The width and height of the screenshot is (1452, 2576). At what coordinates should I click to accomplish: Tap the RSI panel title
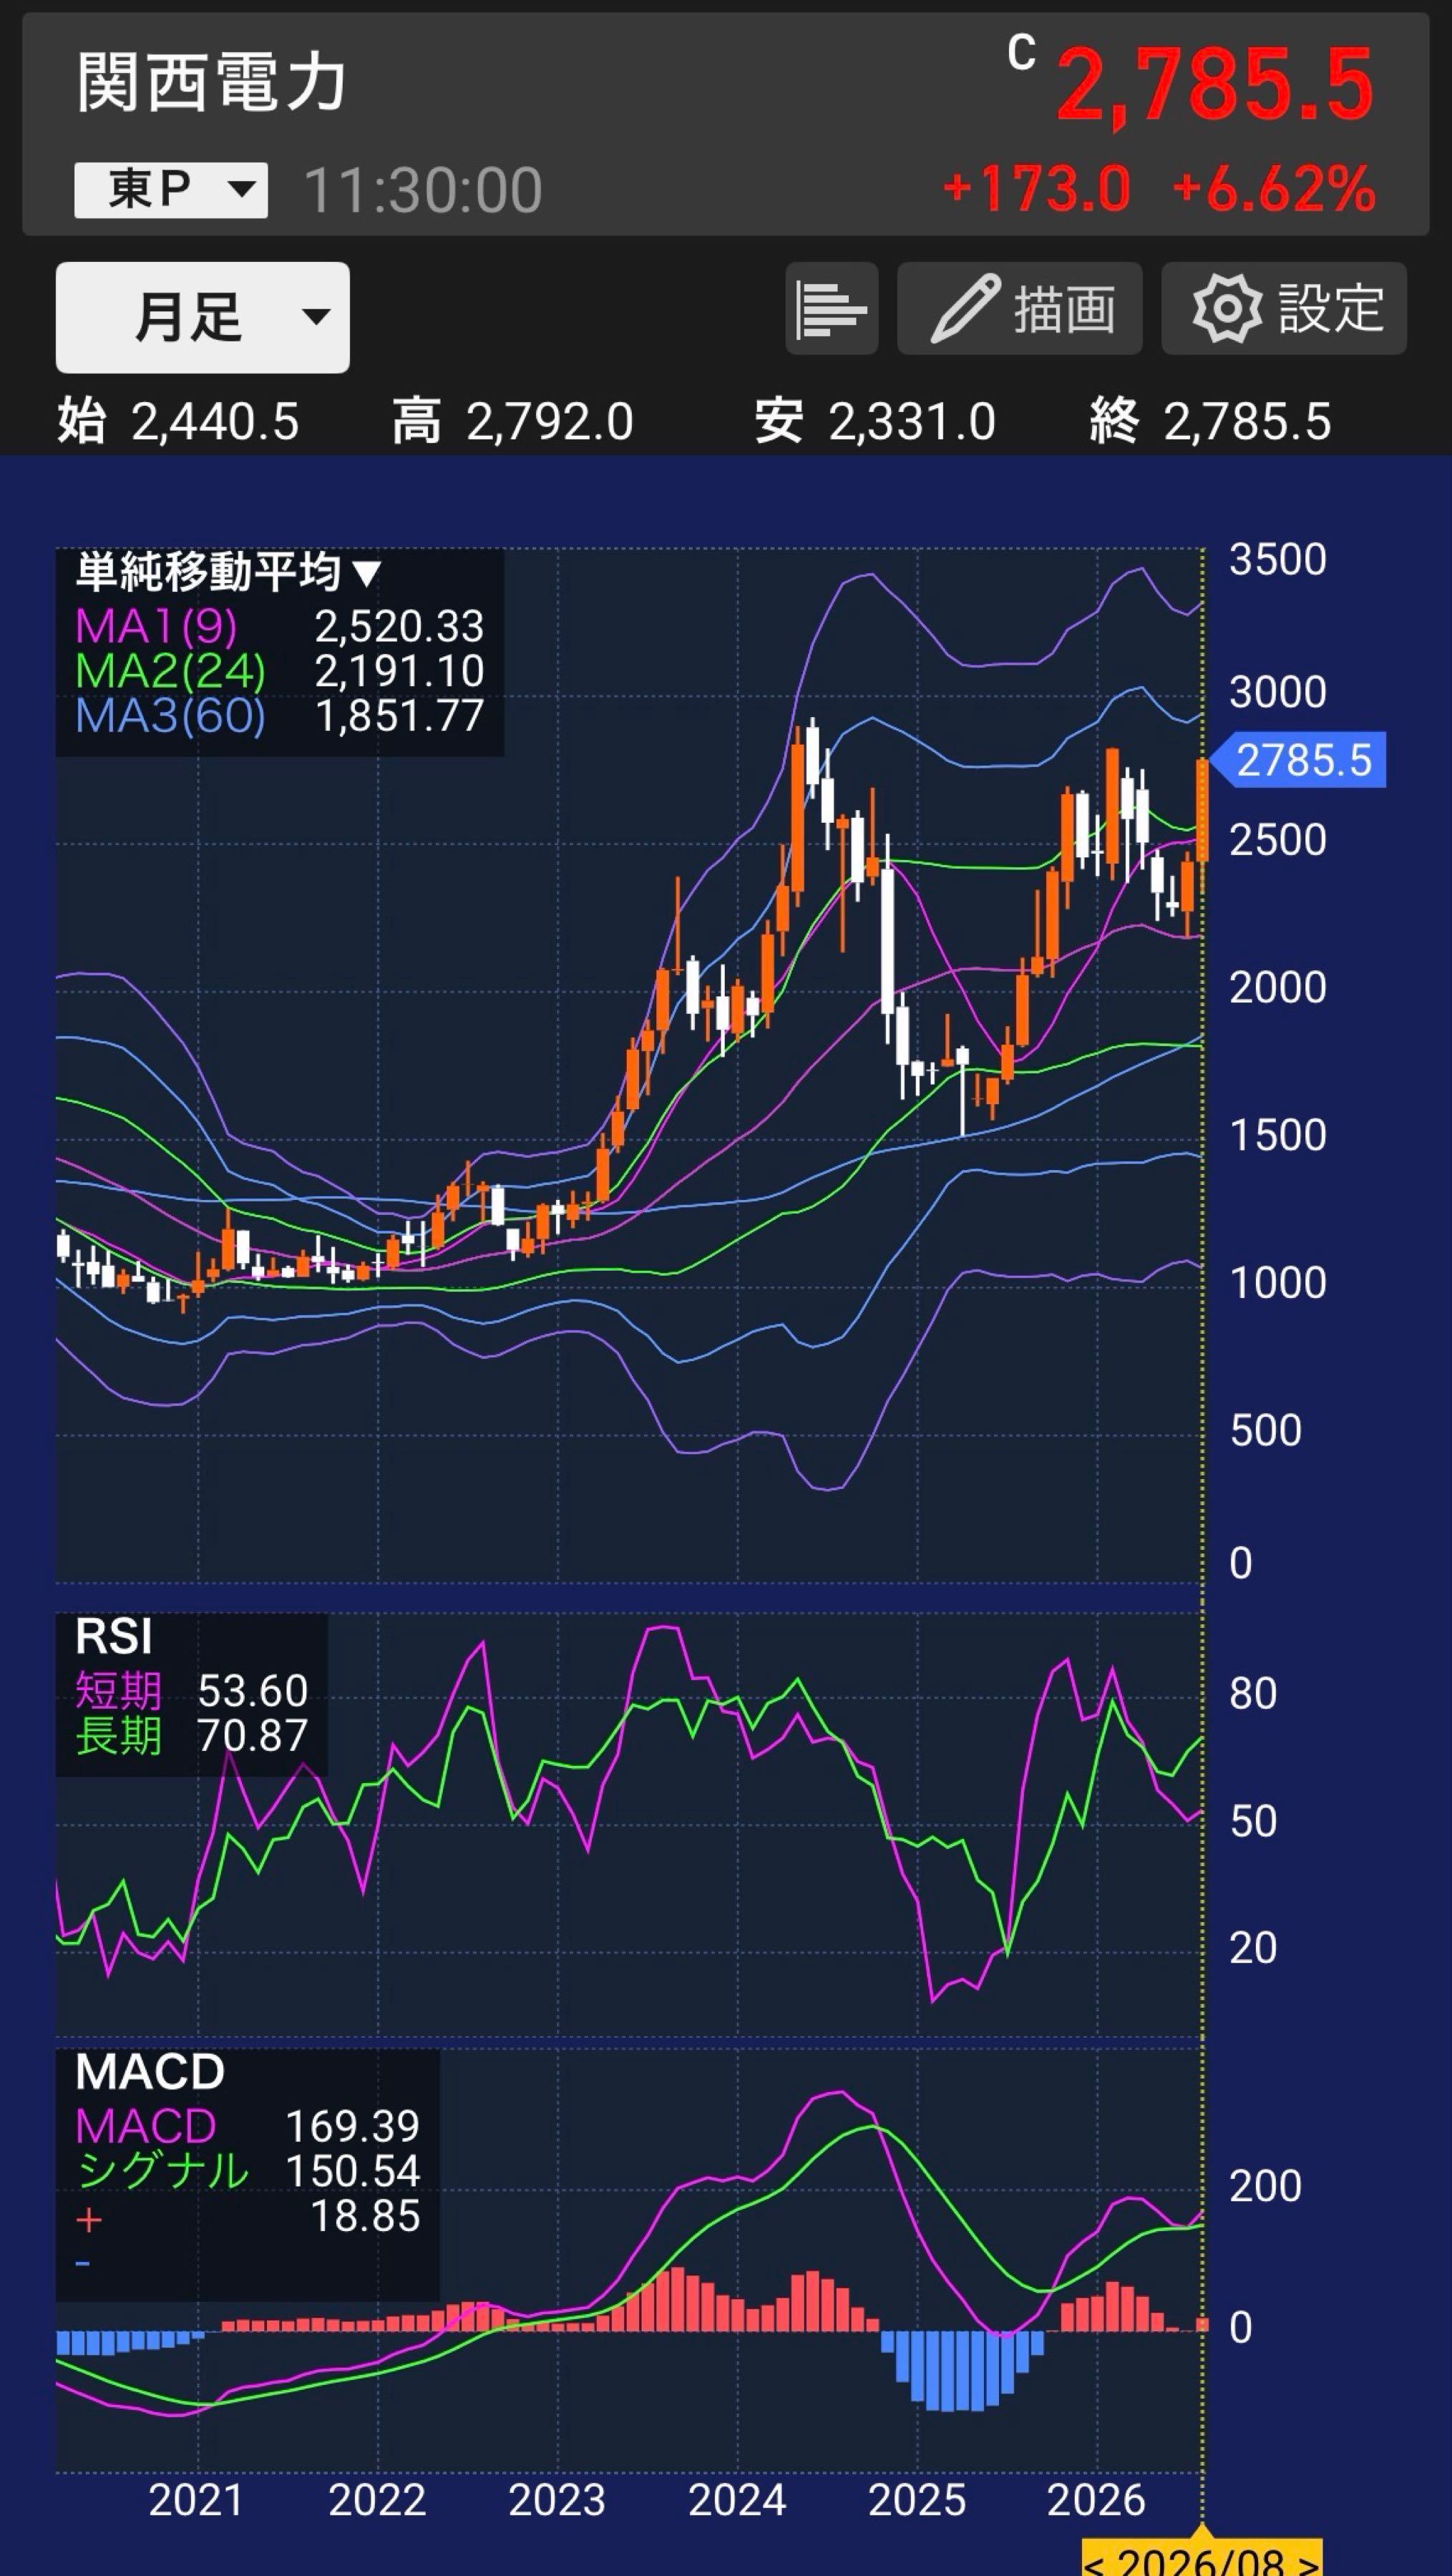(x=114, y=1638)
